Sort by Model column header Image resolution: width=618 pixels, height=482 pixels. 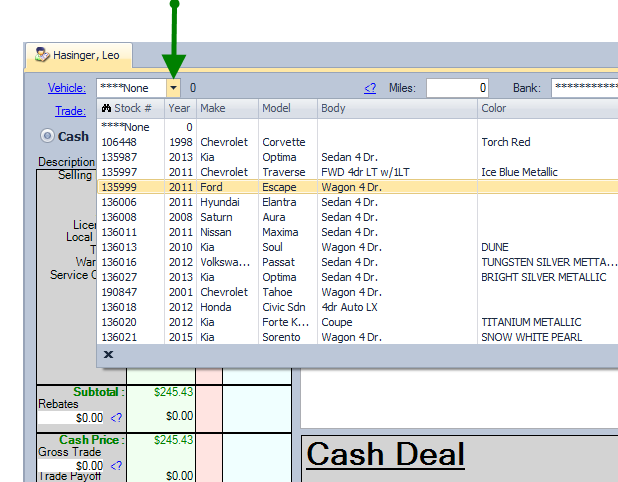coord(288,108)
